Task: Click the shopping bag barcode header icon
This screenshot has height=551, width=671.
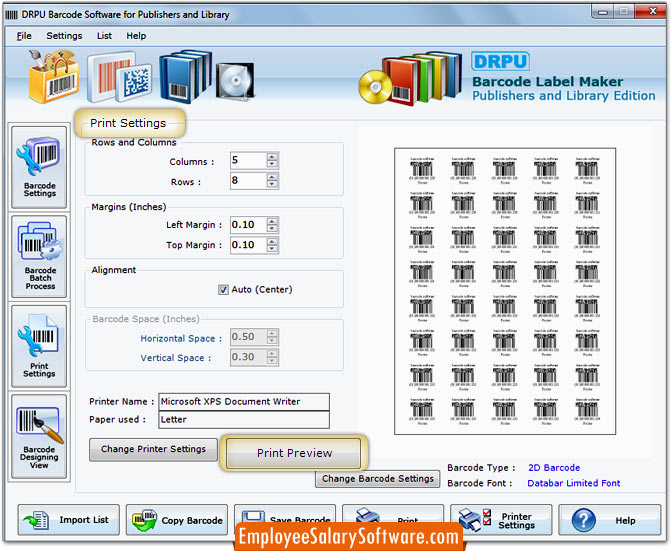Action: point(53,77)
